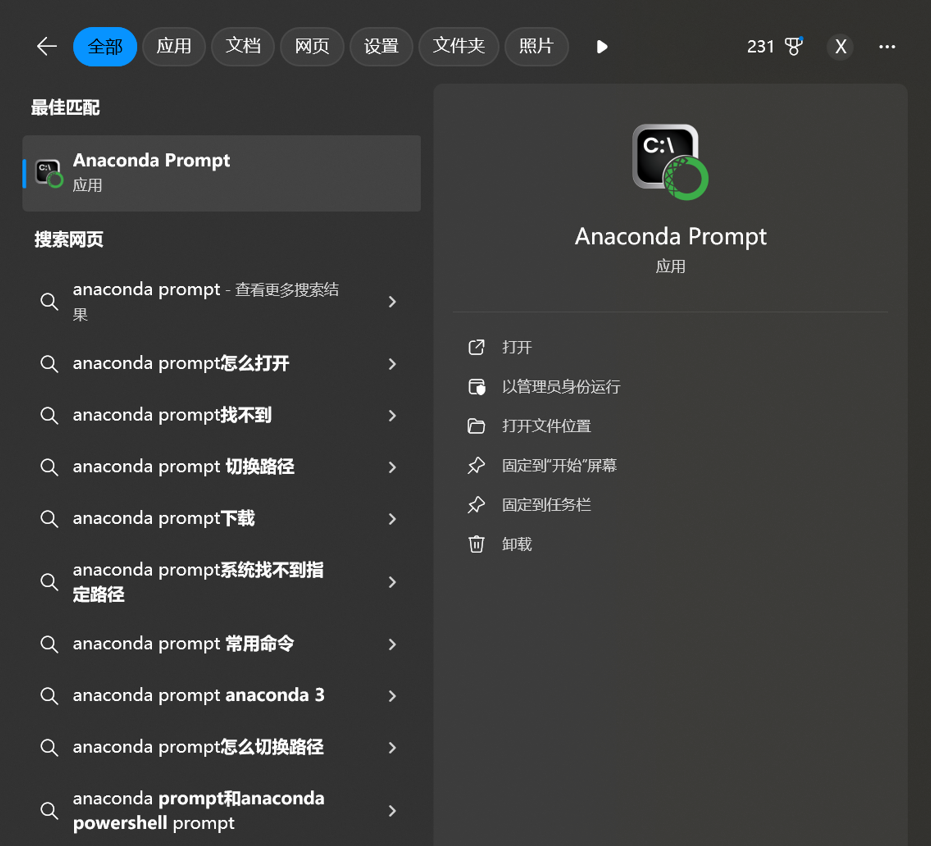
Task: Switch to the 设置 filter tab
Action: click(x=381, y=46)
